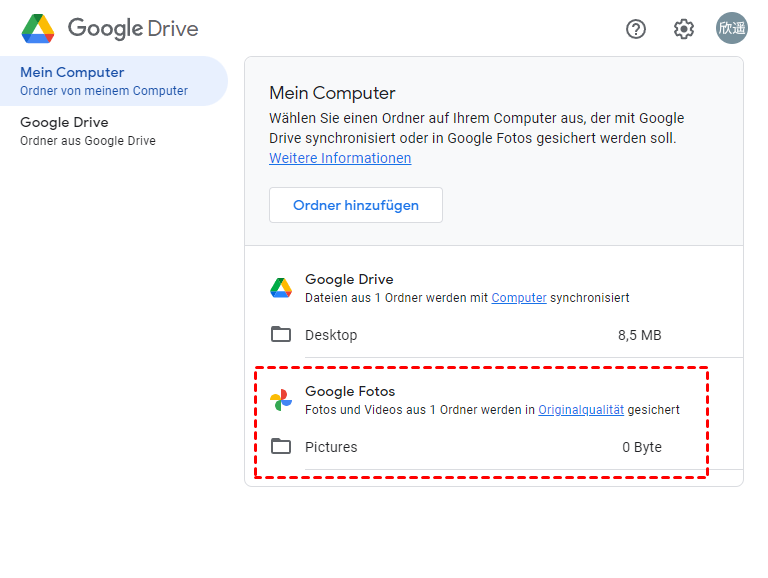Click the Google Drive wordmark in header
768x578 pixels.
(x=133, y=29)
